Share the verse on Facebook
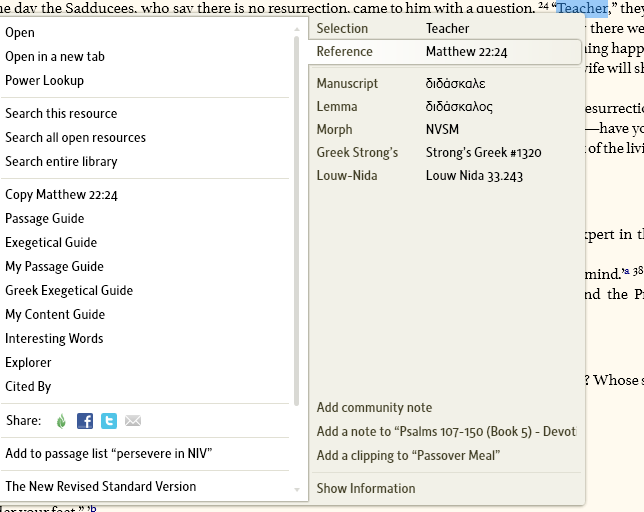Screen dimensions: 644x512 point(85,421)
